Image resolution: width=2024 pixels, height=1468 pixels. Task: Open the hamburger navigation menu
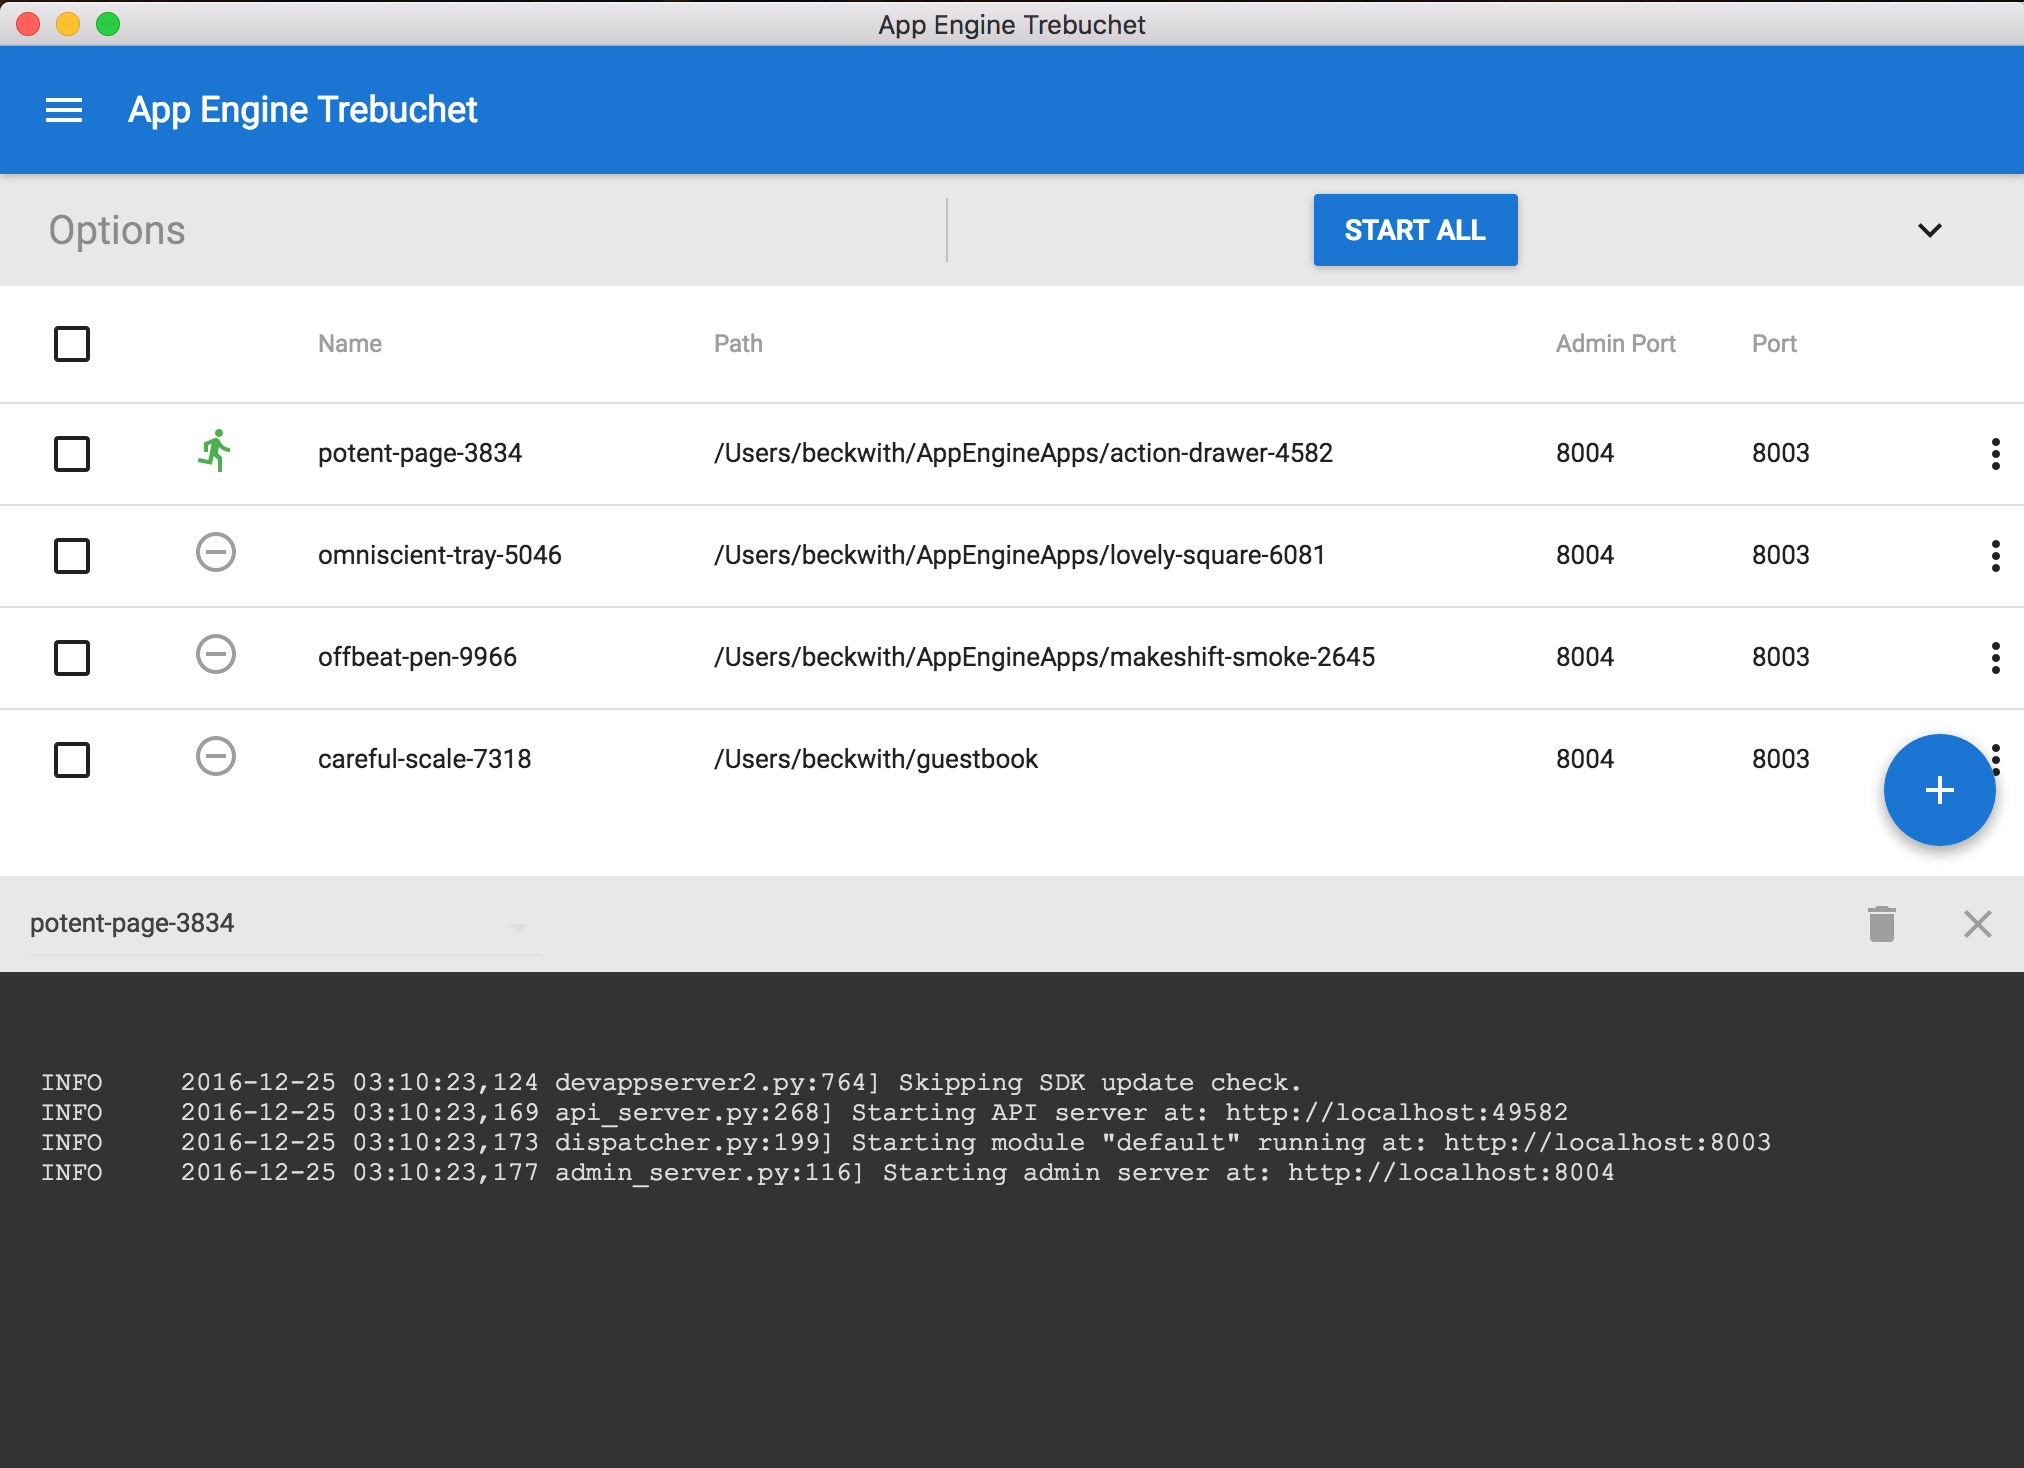click(64, 110)
